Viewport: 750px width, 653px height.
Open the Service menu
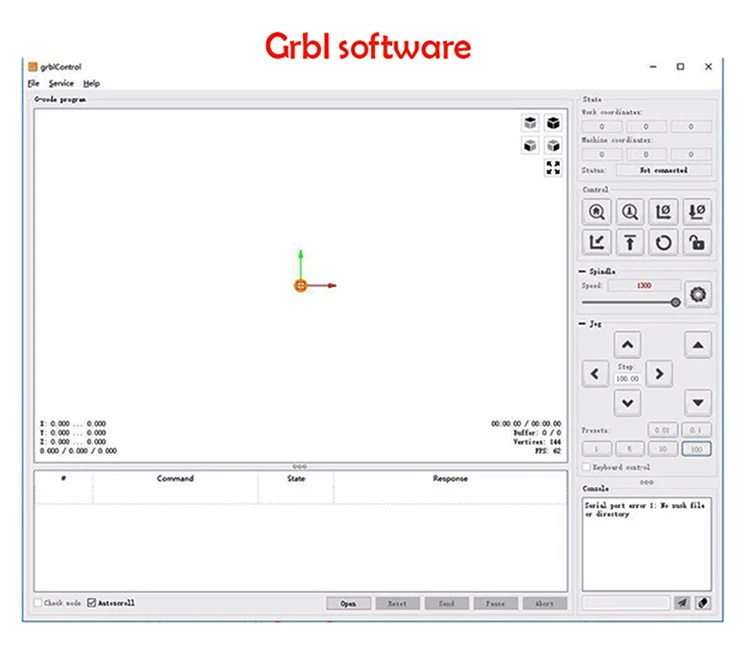[x=61, y=83]
